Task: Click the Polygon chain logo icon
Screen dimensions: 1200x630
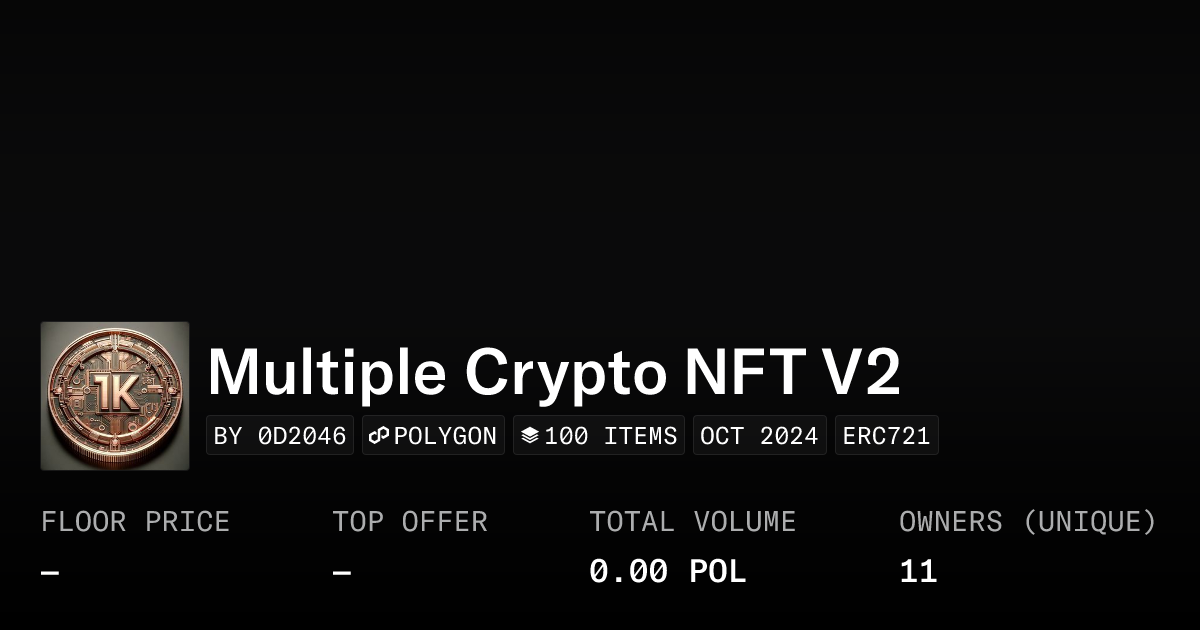Action: 379,436
